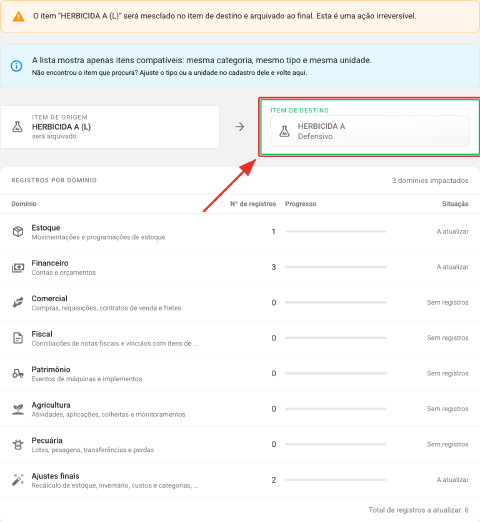Screen dimensions: 480x522
Task: Click the Fiscal document icon
Action: pyautogui.click(x=18, y=338)
